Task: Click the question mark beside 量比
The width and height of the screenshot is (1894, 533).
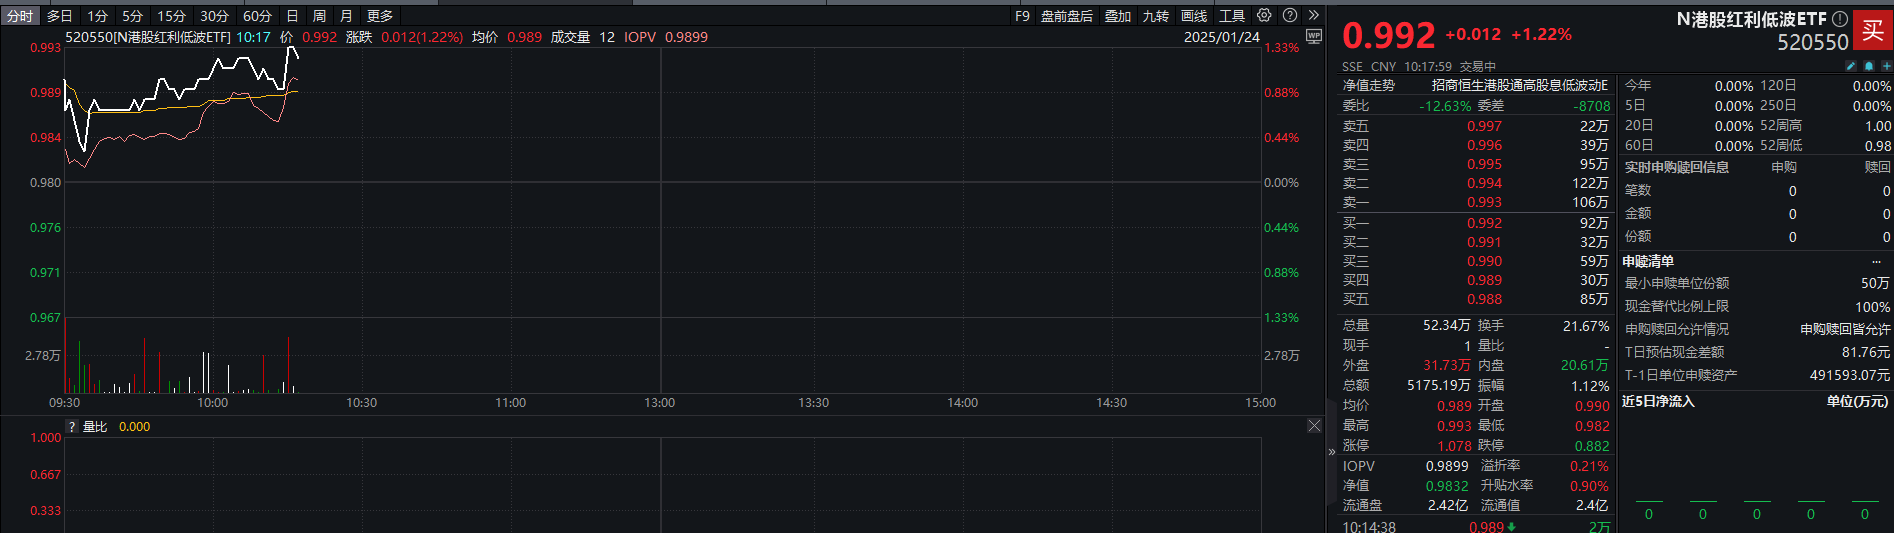Action: point(72,427)
